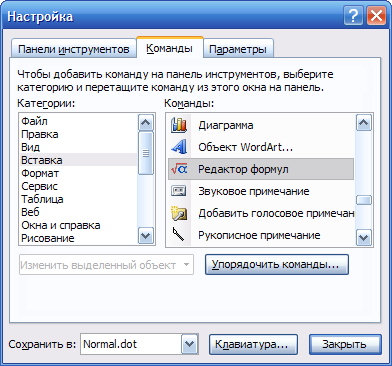Image resolution: width=392 pixels, height=366 pixels.
Task: Open the Сохранить в Normal.dot dropdown
Action: [x=190, y=344]
